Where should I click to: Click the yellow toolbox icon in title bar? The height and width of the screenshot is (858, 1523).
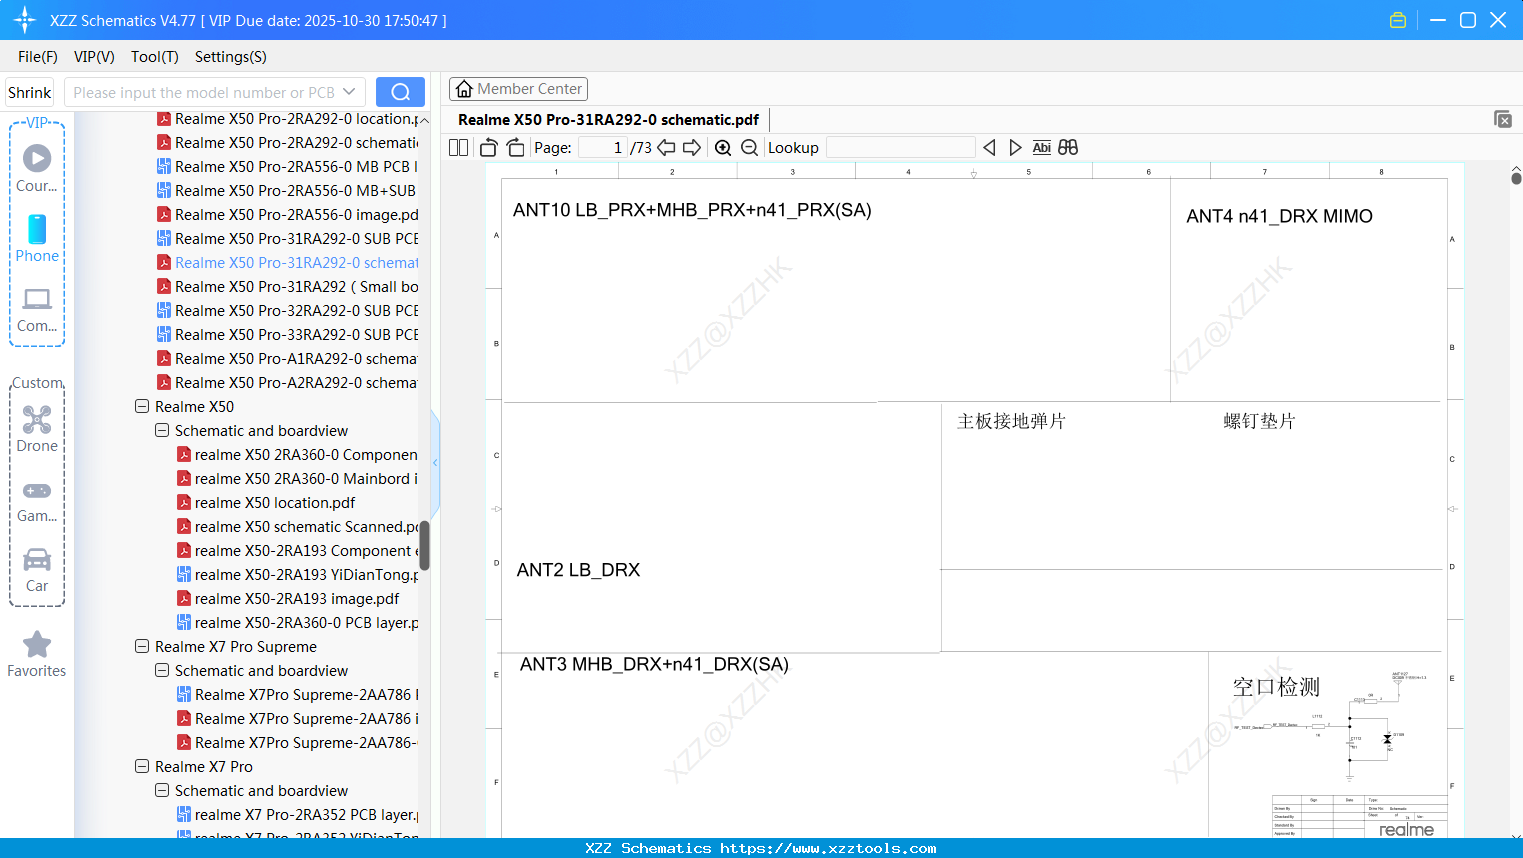tap(1398, 20)
